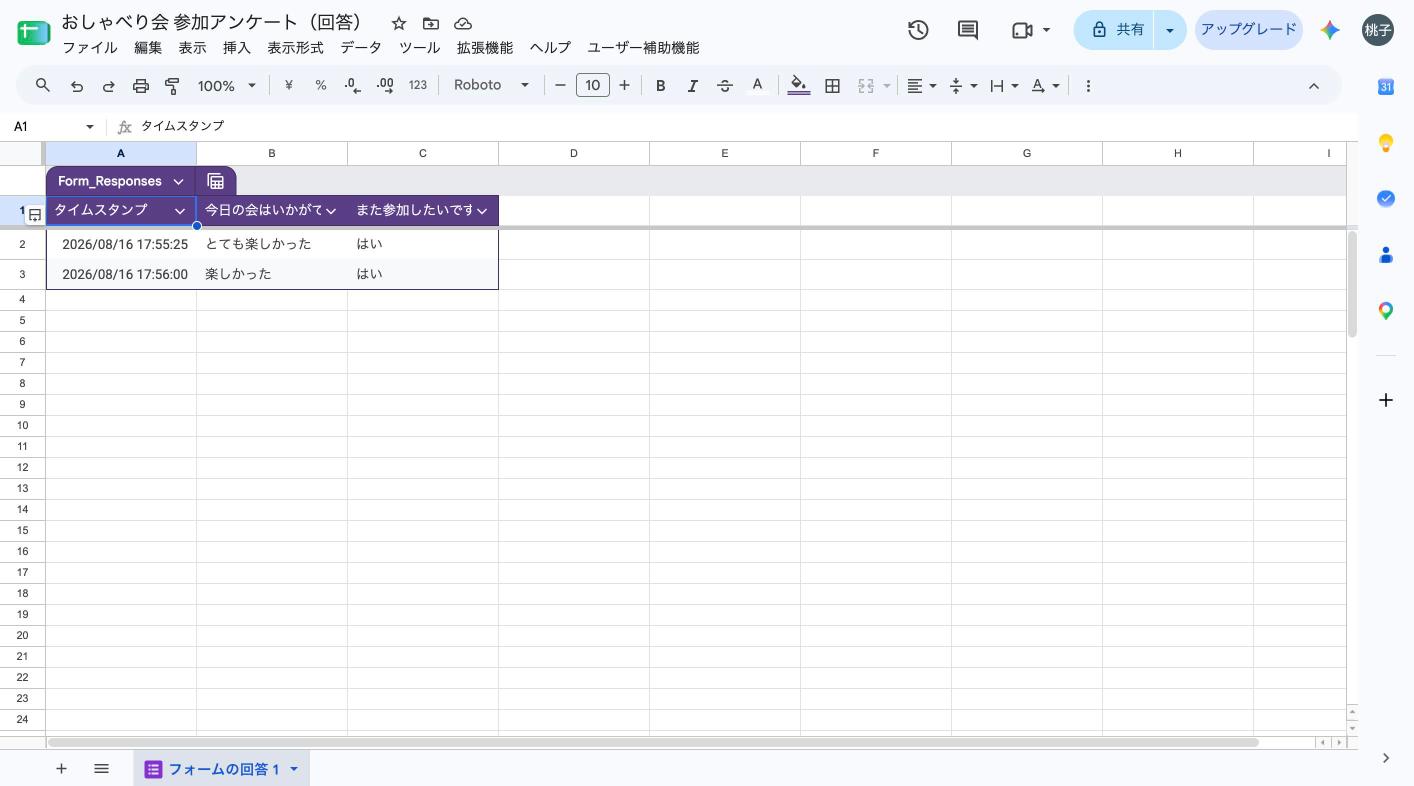Open the 桃子 account avatar
Screen dimensions: 1414x786
tap(1378, 30)
